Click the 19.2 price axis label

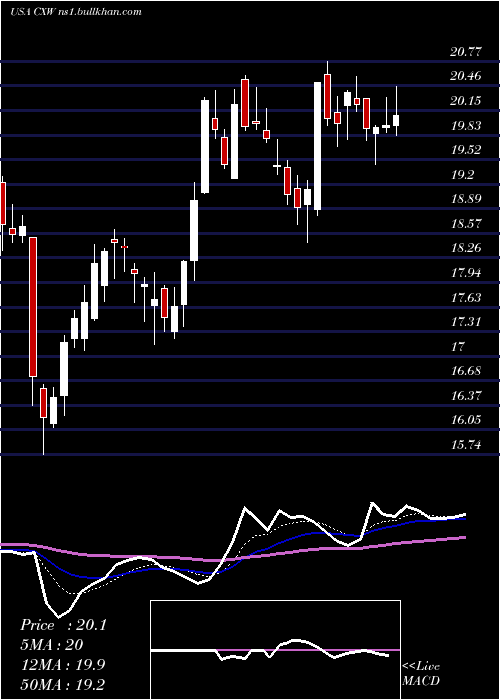462,175
